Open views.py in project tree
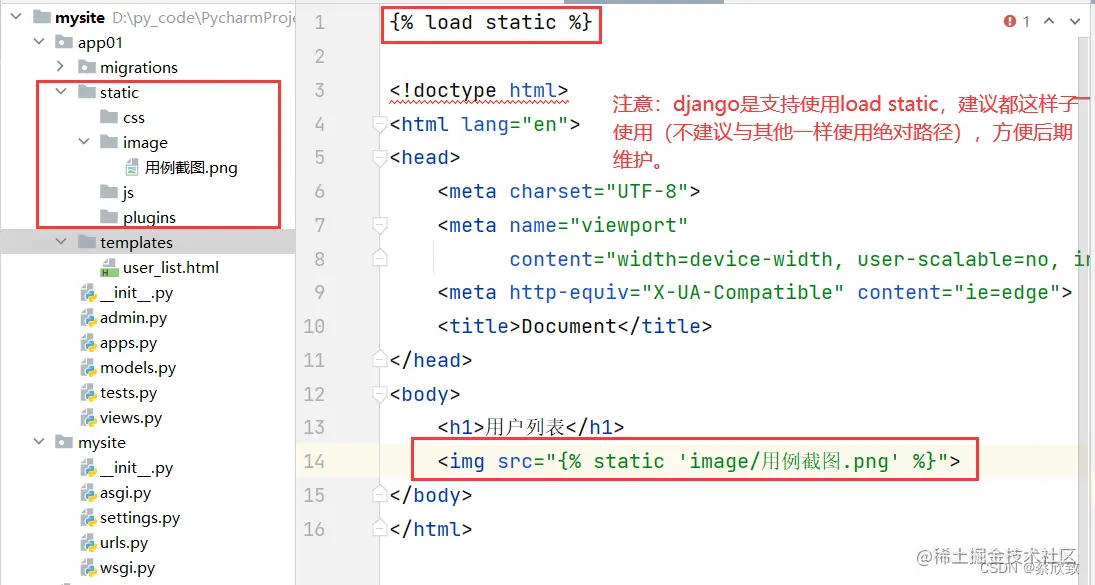The width and height of the screenshot is (1095, 585). (x=131, y=418)
